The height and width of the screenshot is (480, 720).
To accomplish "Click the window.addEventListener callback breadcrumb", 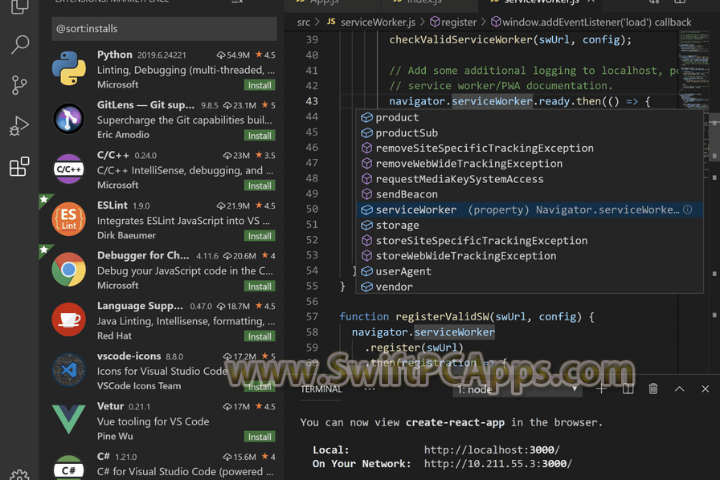I will pos(591,22).
